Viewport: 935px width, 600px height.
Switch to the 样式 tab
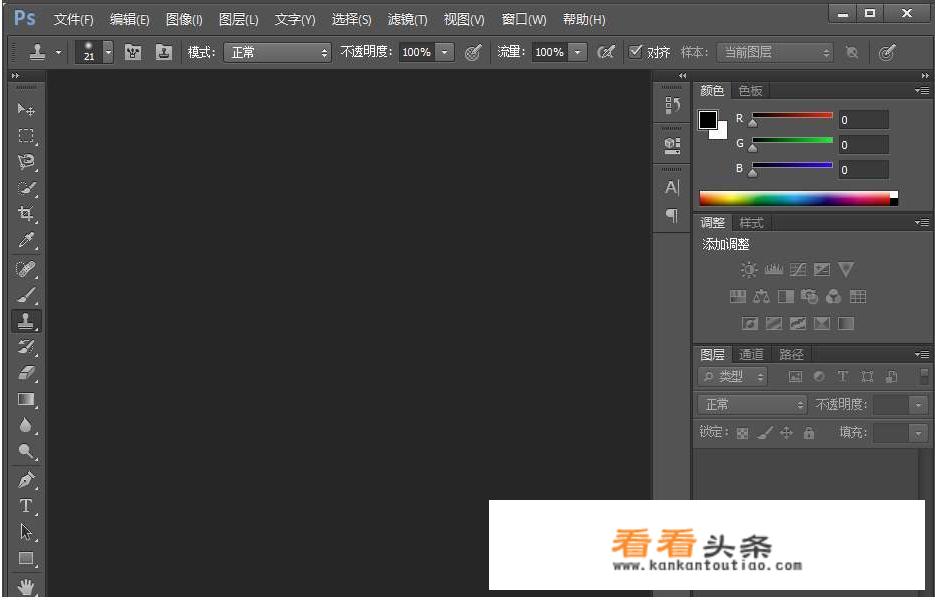click(x=751, y=223)
